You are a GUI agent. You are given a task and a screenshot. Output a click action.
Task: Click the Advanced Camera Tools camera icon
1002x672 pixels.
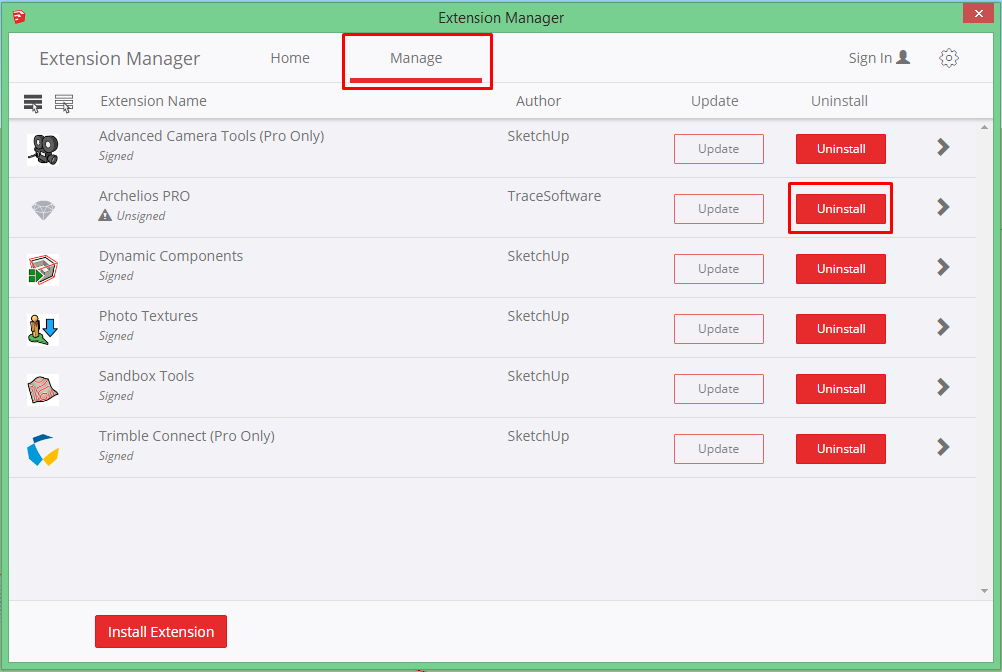[x=43, y=149]
